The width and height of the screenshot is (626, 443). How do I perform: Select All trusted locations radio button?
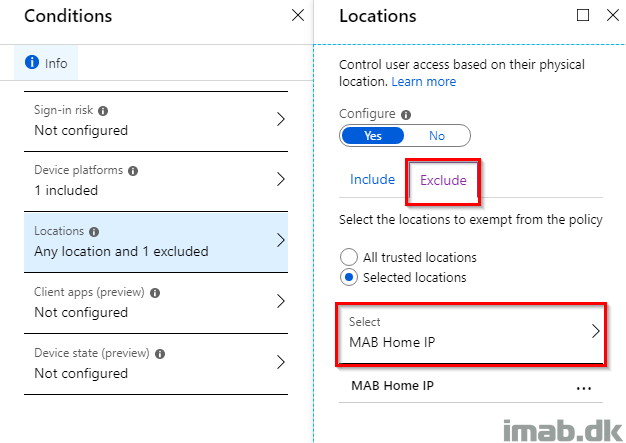point(349,257)
